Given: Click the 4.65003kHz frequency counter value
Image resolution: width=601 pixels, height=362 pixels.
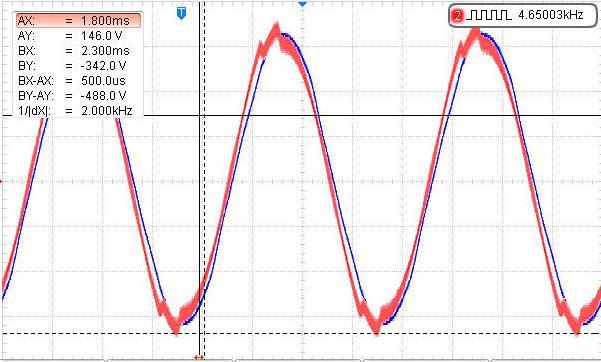Looking at the screenshot, I should (550, 15).
